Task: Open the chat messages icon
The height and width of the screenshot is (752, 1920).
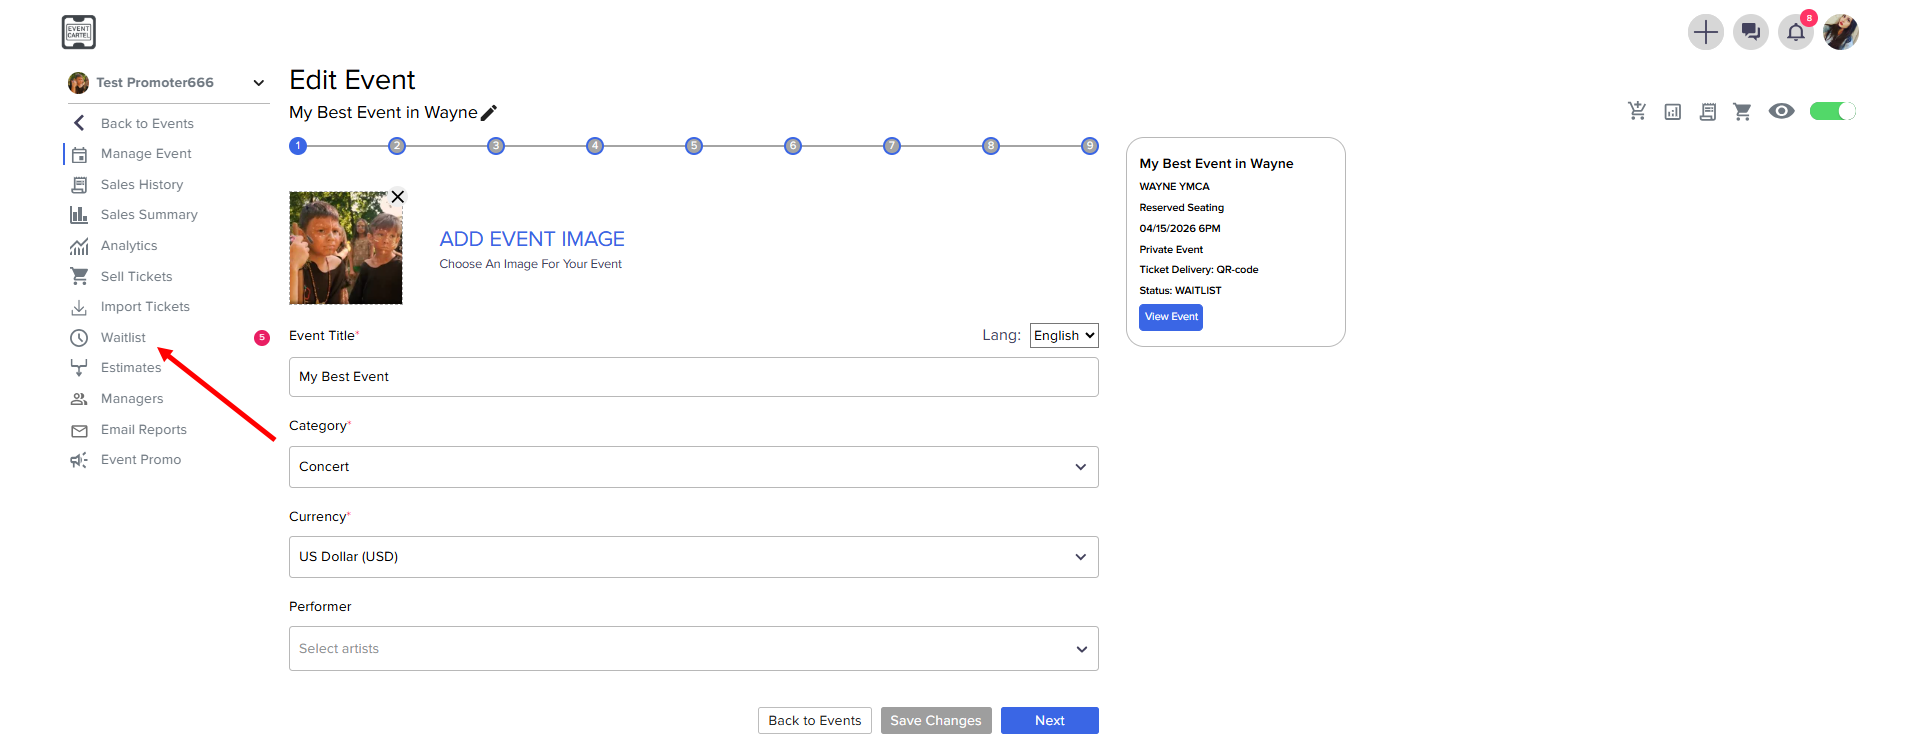Action: [1751, 32]
